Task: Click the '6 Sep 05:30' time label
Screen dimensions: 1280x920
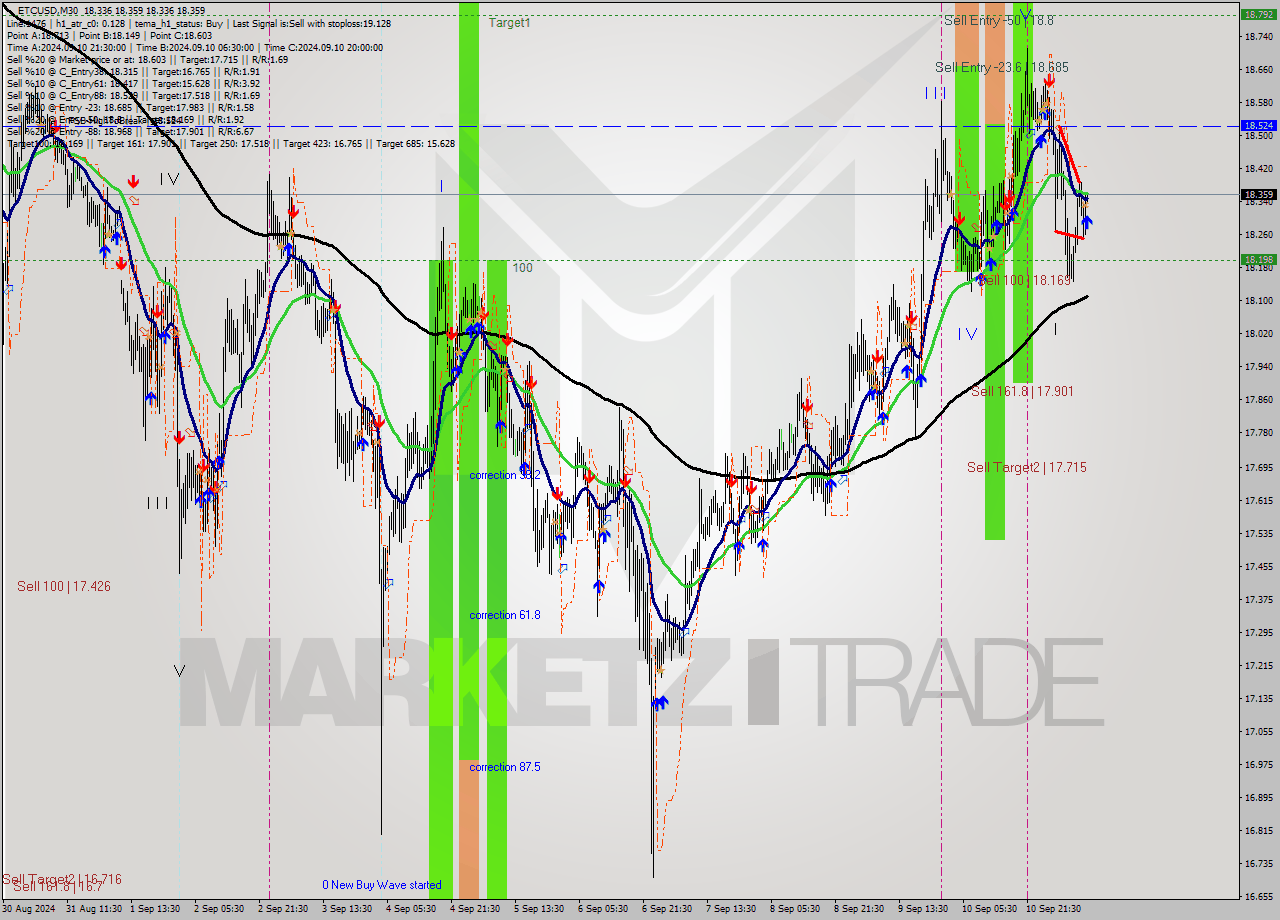Action: [603, 909]
